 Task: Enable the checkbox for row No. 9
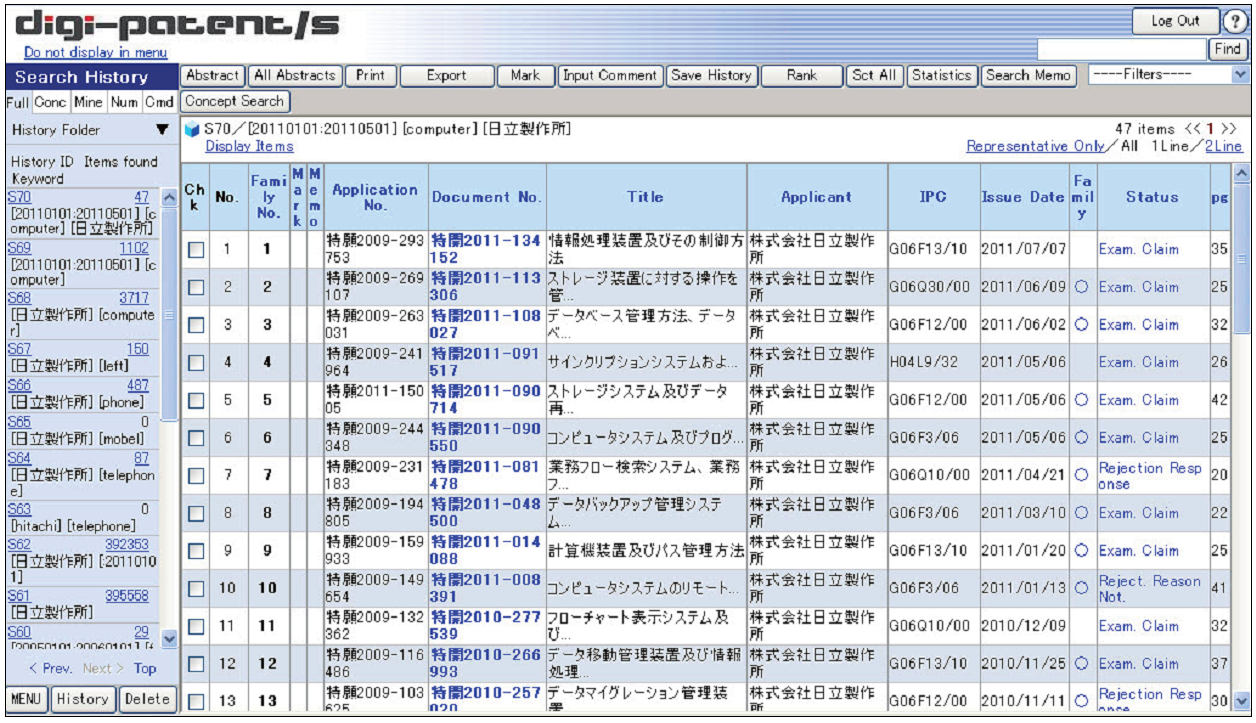(196, 552)
